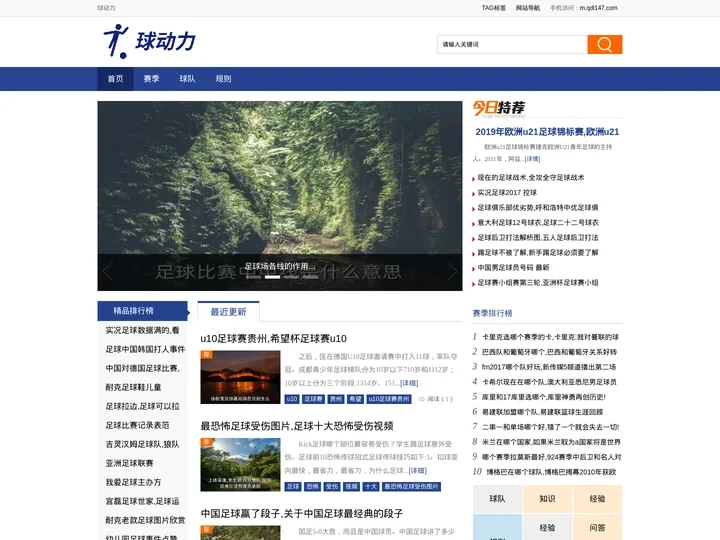Click the 恐怖 tag label
This screenshot has height=540, width=720.
[x=312, y=487]
